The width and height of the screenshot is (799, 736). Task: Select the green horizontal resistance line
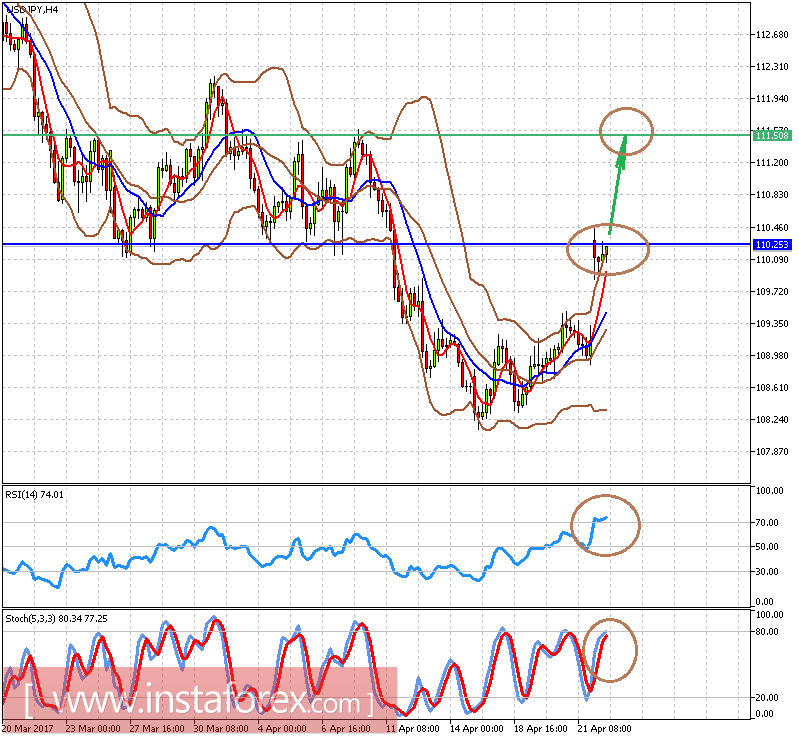click(x=300, y=135)
